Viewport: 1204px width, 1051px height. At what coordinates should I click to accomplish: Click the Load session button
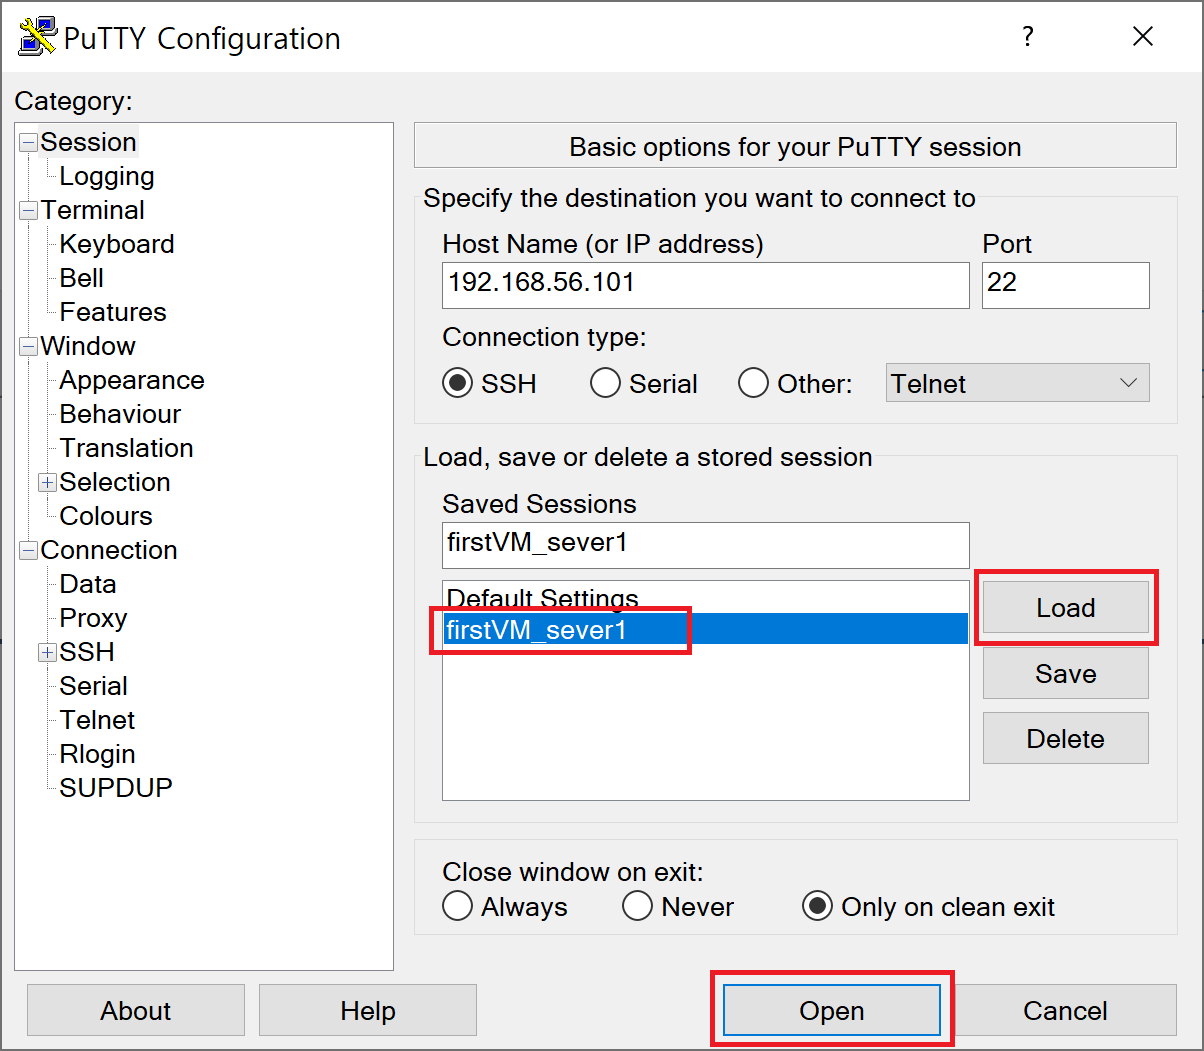tap(1065, 608)
